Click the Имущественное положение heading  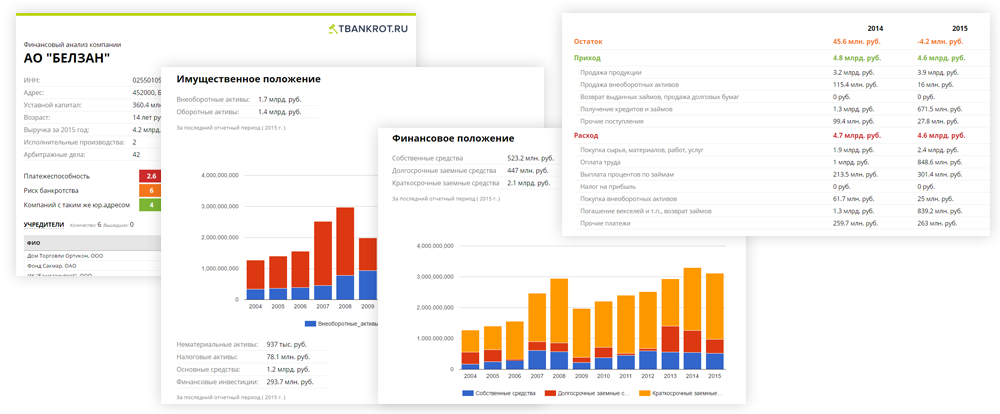click(x=248, y=79)
